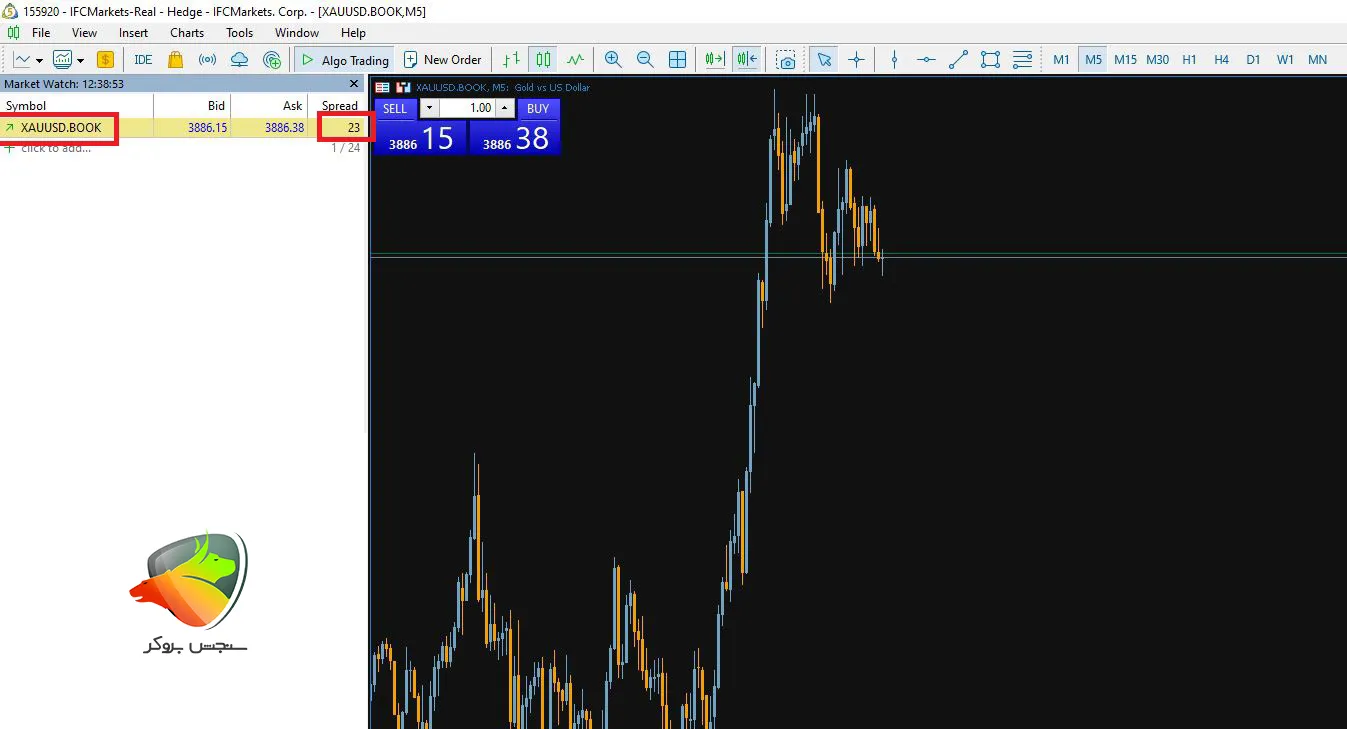Open the MQL5 Market shopping bag icon
Viewport: 1347px width, 729px height.
[176, 60]
